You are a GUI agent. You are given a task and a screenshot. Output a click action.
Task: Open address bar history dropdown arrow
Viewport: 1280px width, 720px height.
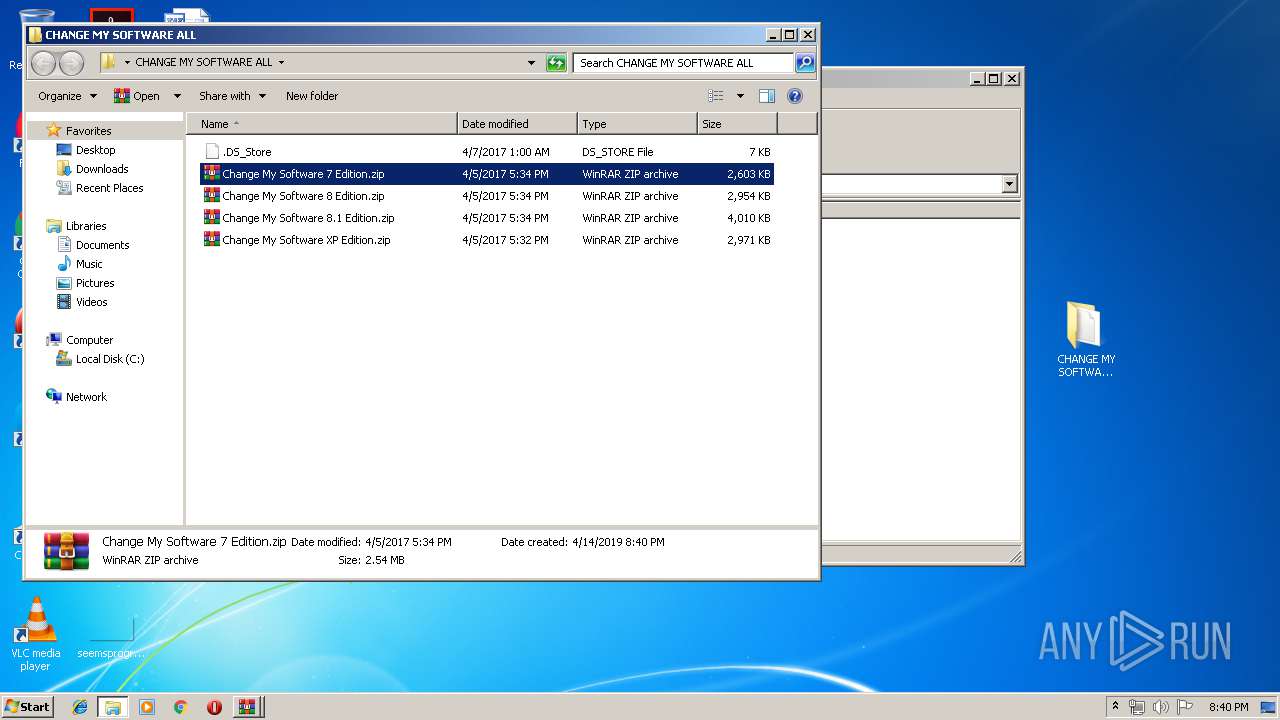pyautogui.click(x=531, y=62)
